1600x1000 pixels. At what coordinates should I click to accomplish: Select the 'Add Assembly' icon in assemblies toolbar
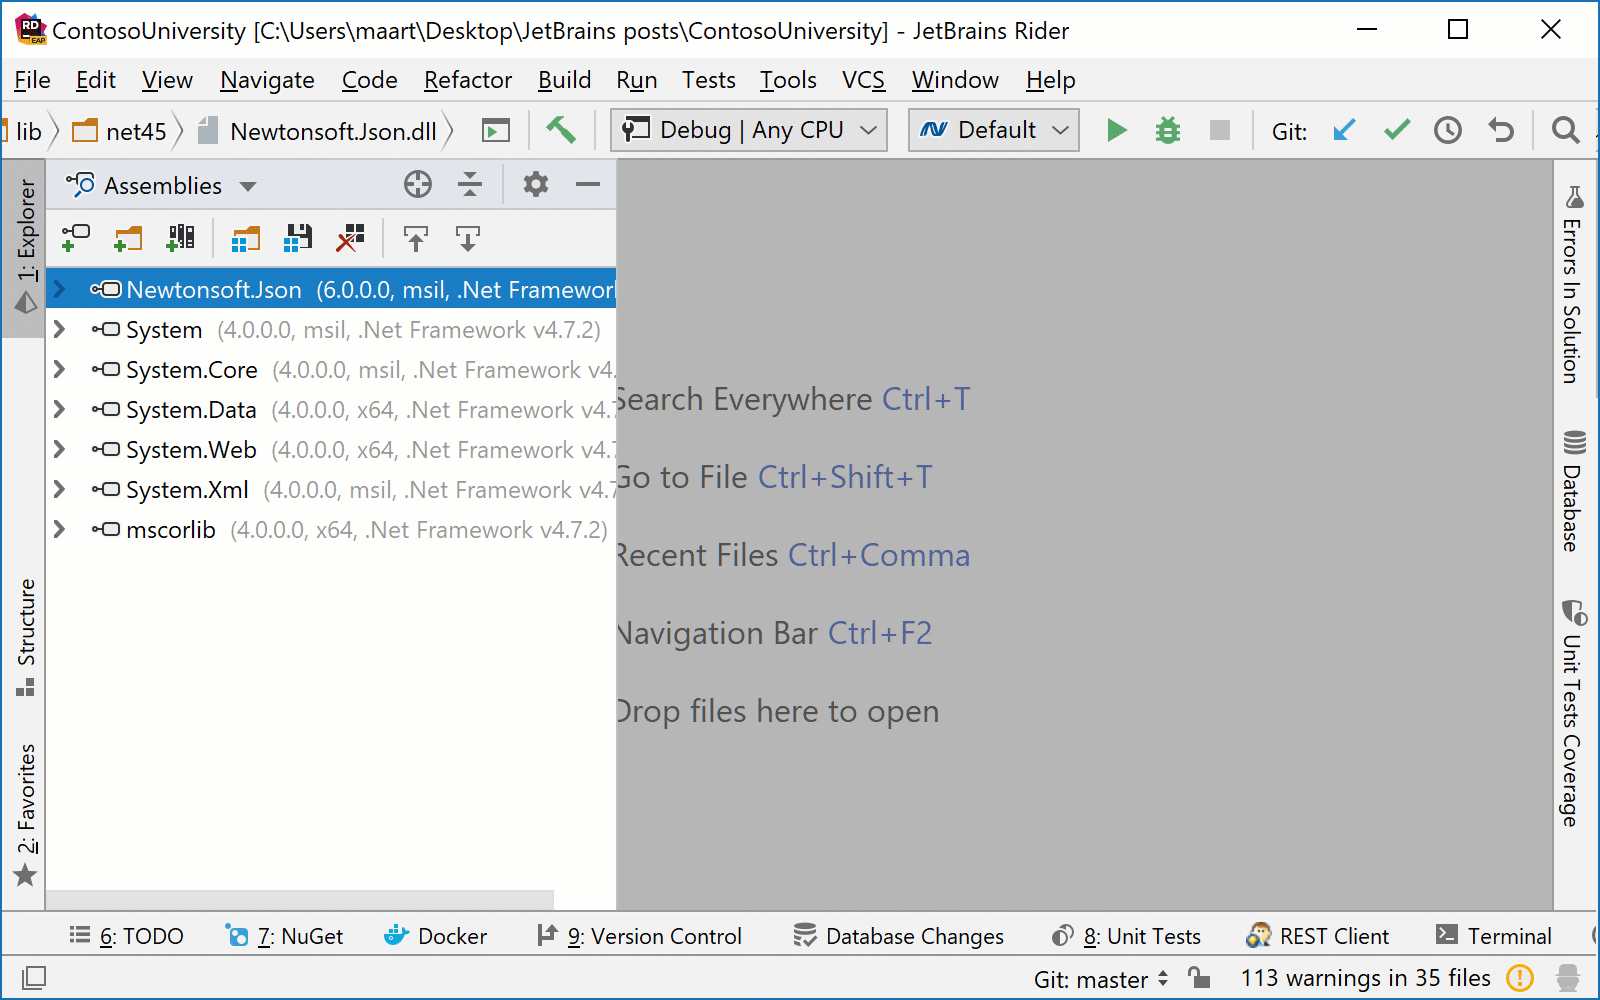[75, 238]
